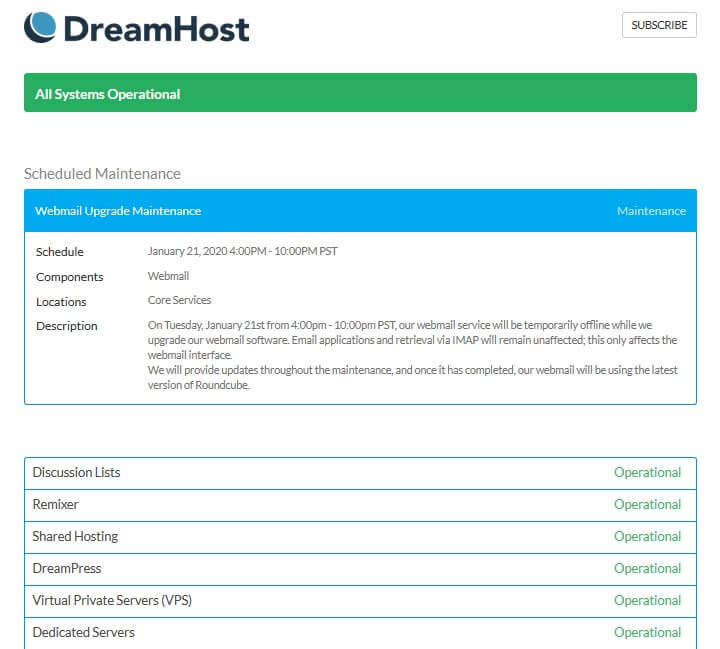Select the Schedule label
This screenshot has height=649, width=720.
click(60, 252)
